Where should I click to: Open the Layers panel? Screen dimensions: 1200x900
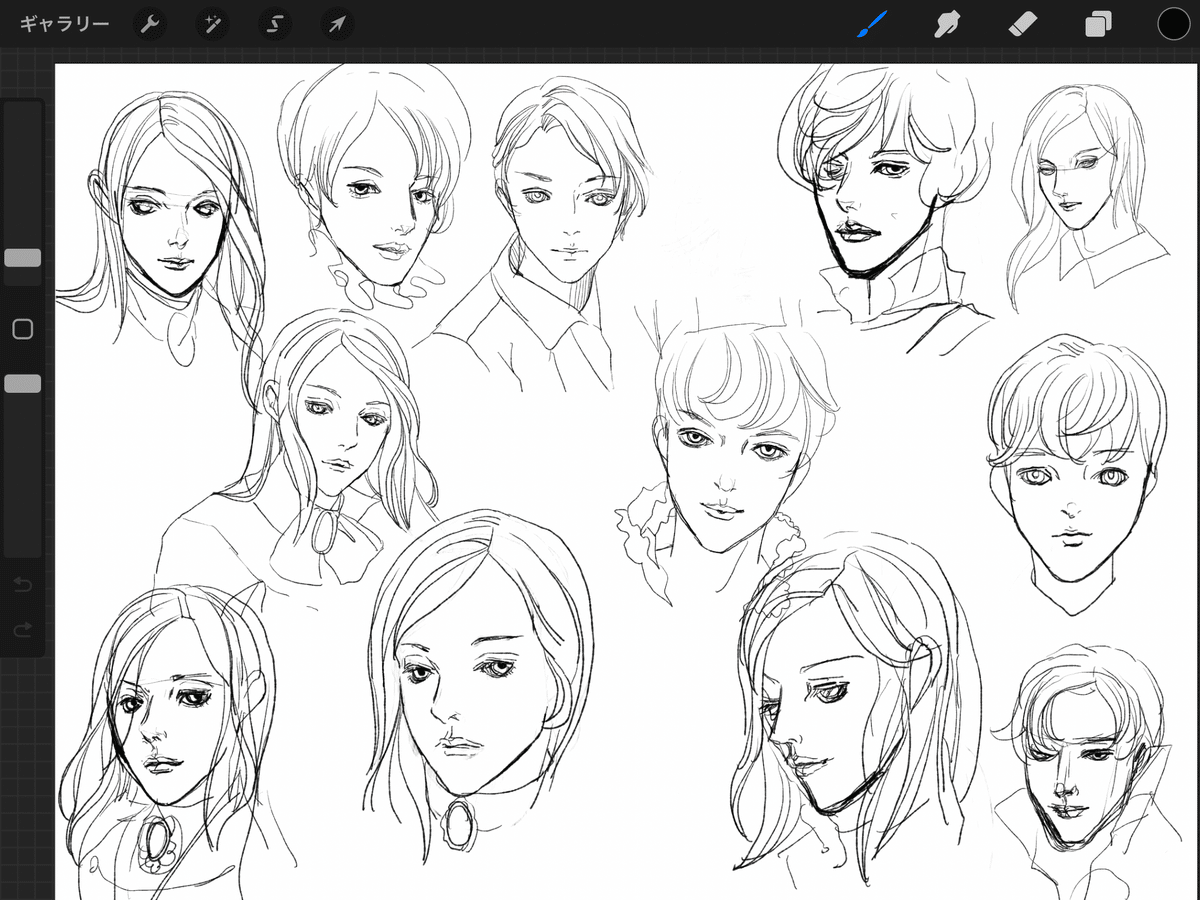(1098, 24)
